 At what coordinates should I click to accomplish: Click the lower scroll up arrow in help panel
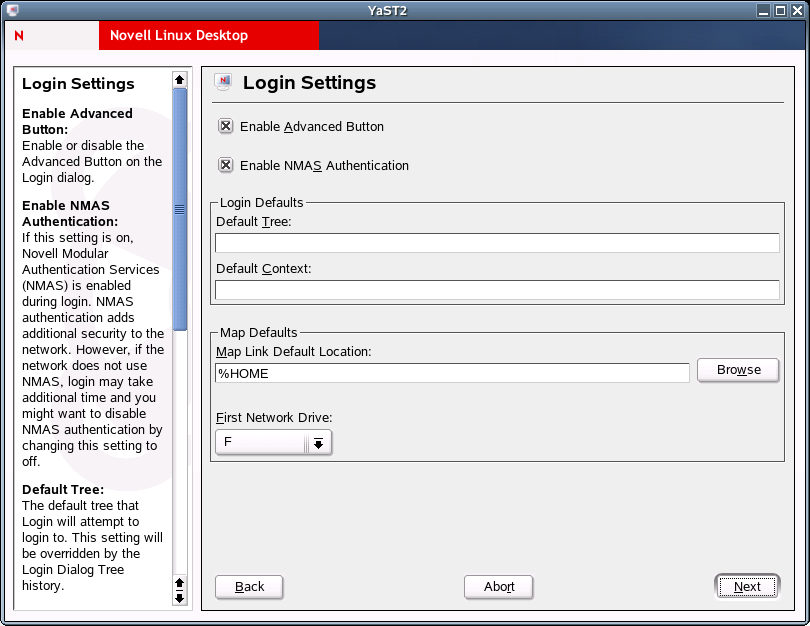point(179,583)
